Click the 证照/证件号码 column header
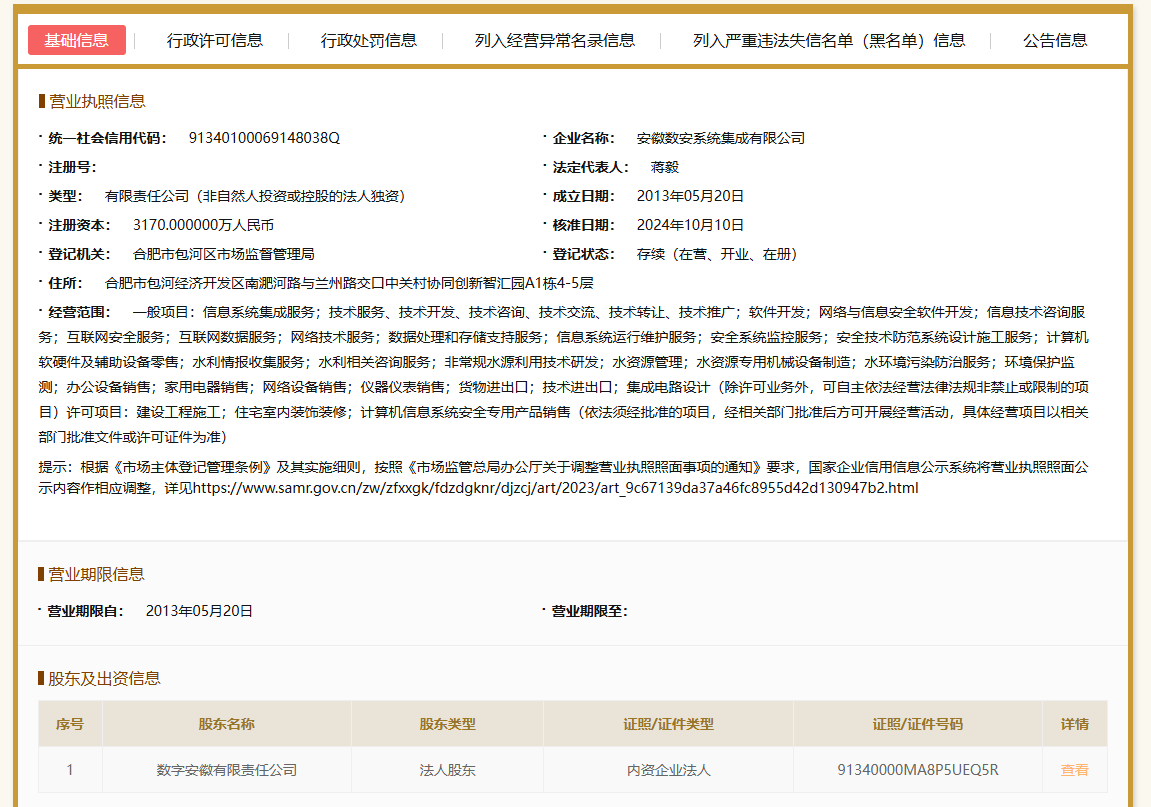The image size is (1151, 807). [918, 725]
